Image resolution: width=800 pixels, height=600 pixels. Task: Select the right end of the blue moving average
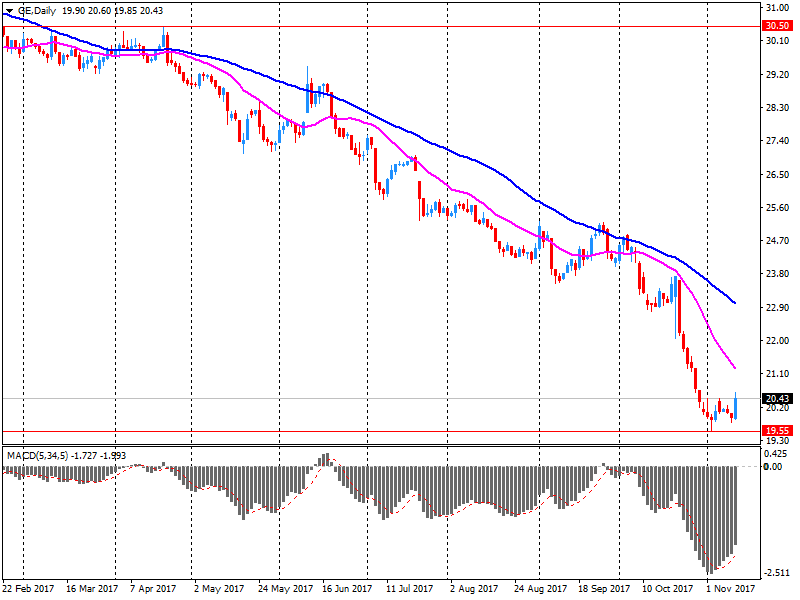pos(734,303)
